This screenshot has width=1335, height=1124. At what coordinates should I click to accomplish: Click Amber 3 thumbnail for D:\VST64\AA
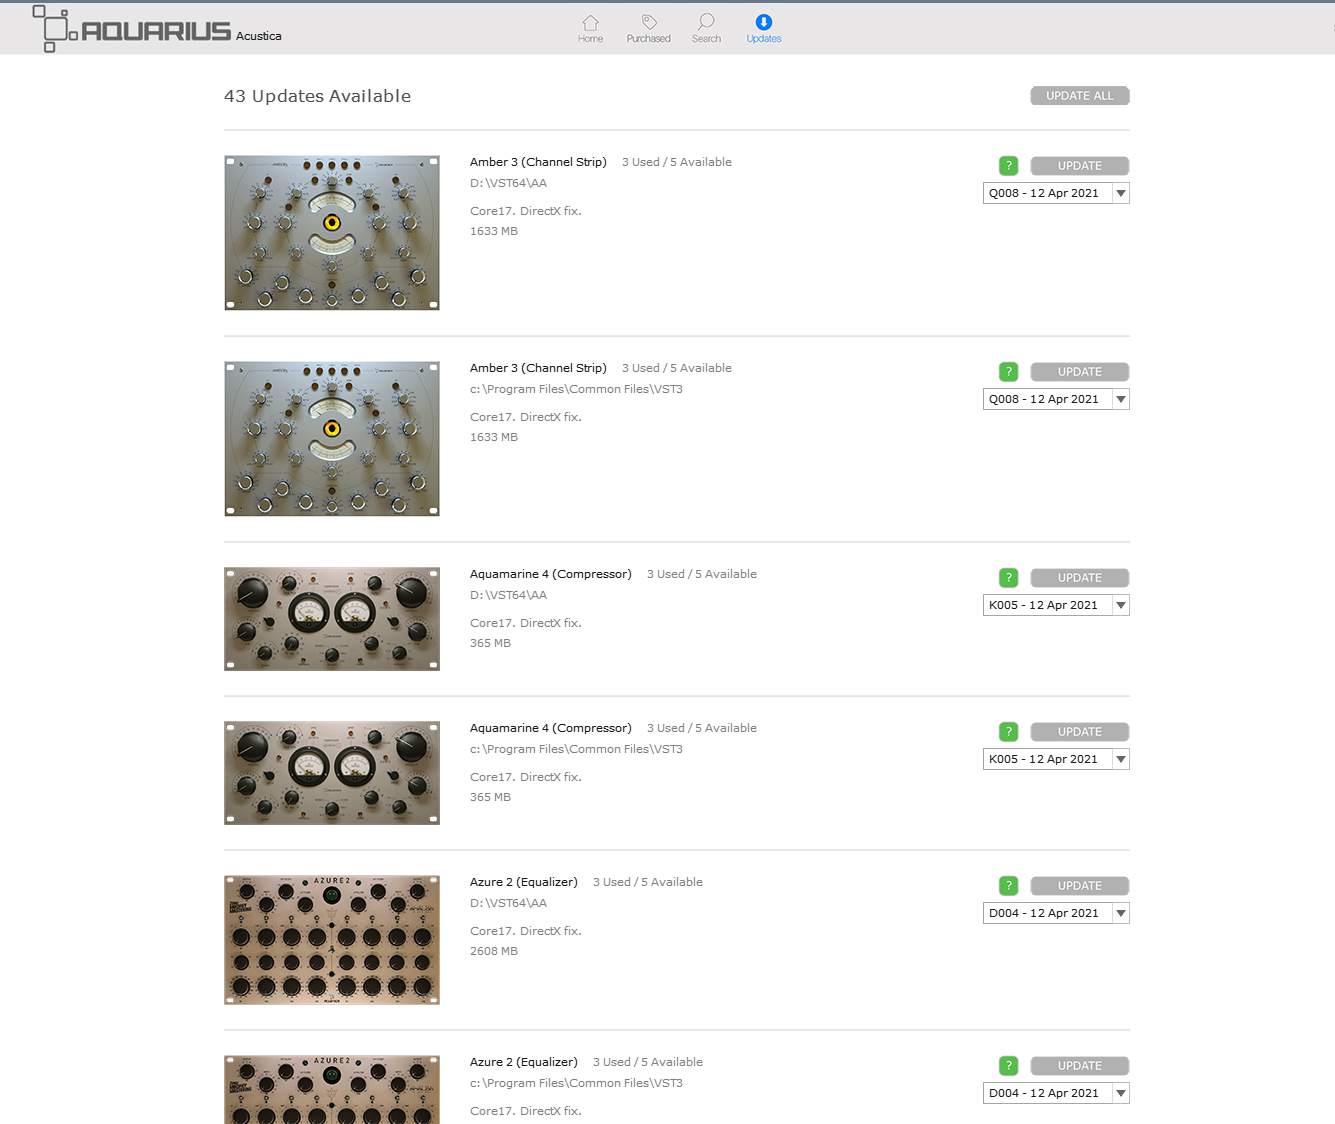[x=332, y=233]
